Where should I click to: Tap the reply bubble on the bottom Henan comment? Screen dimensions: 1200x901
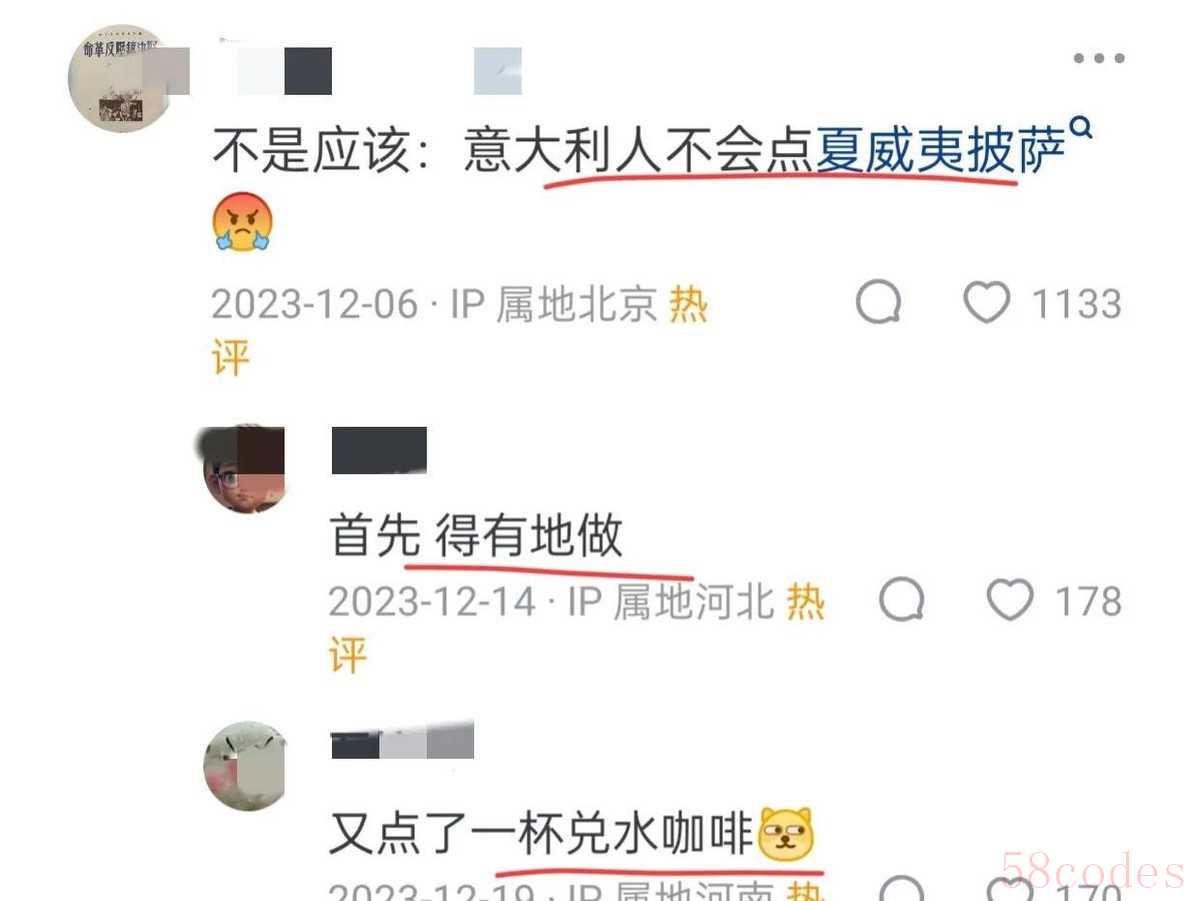coord(902,890)
